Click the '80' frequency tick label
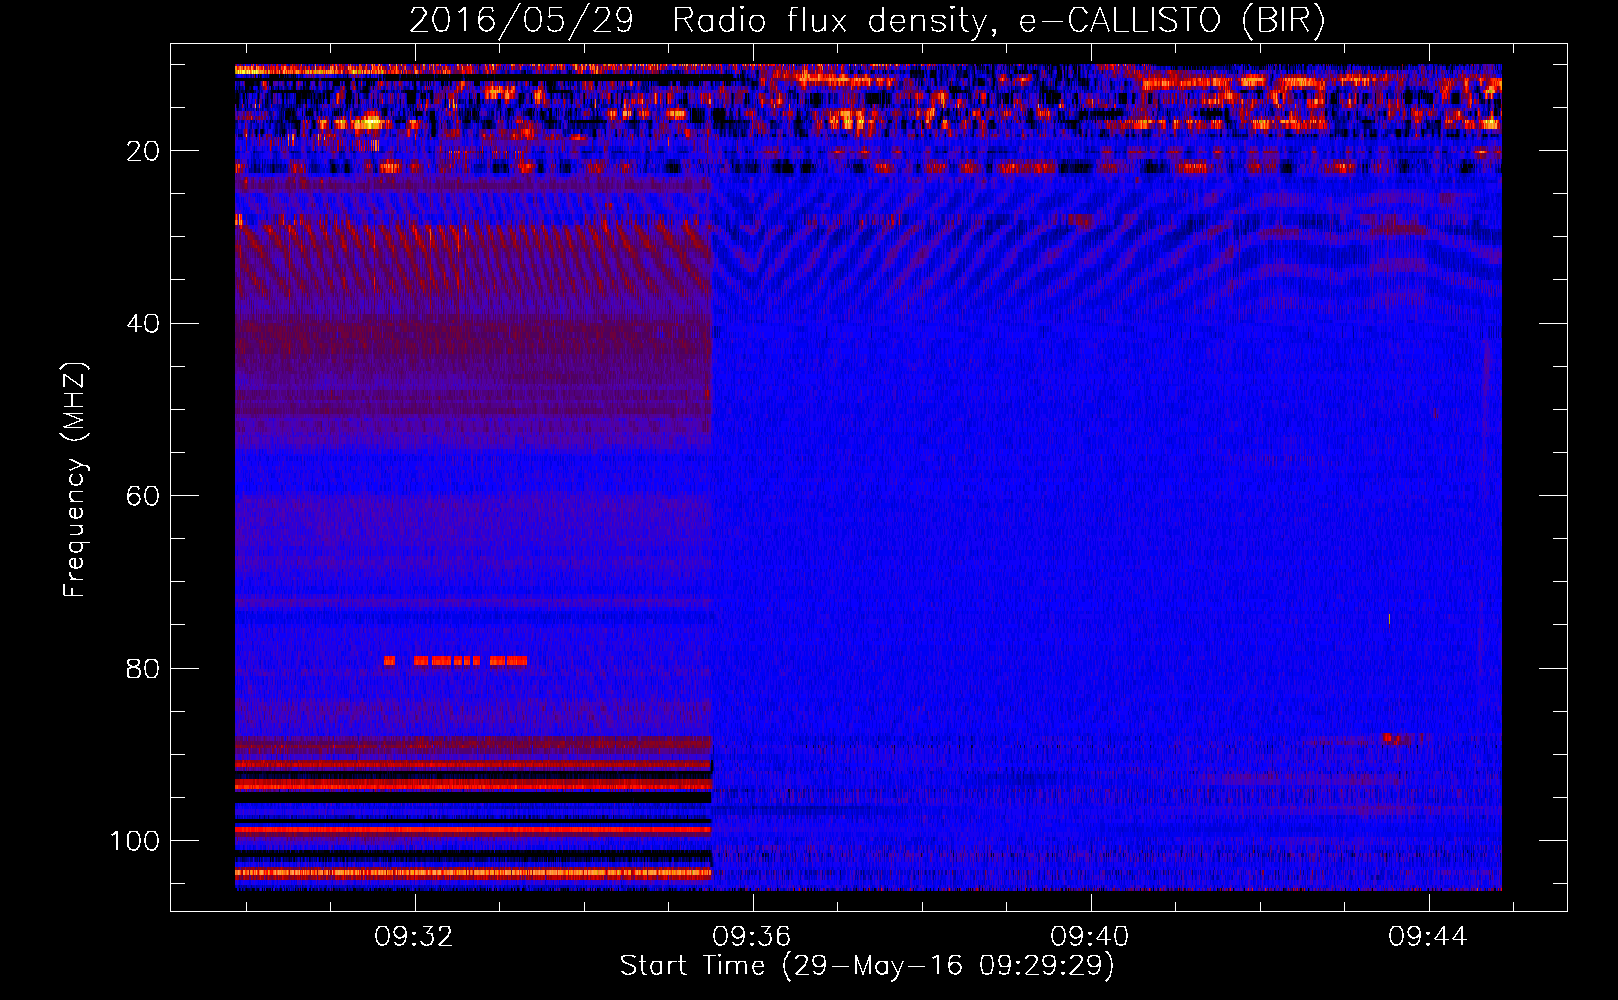 (144, 669)
